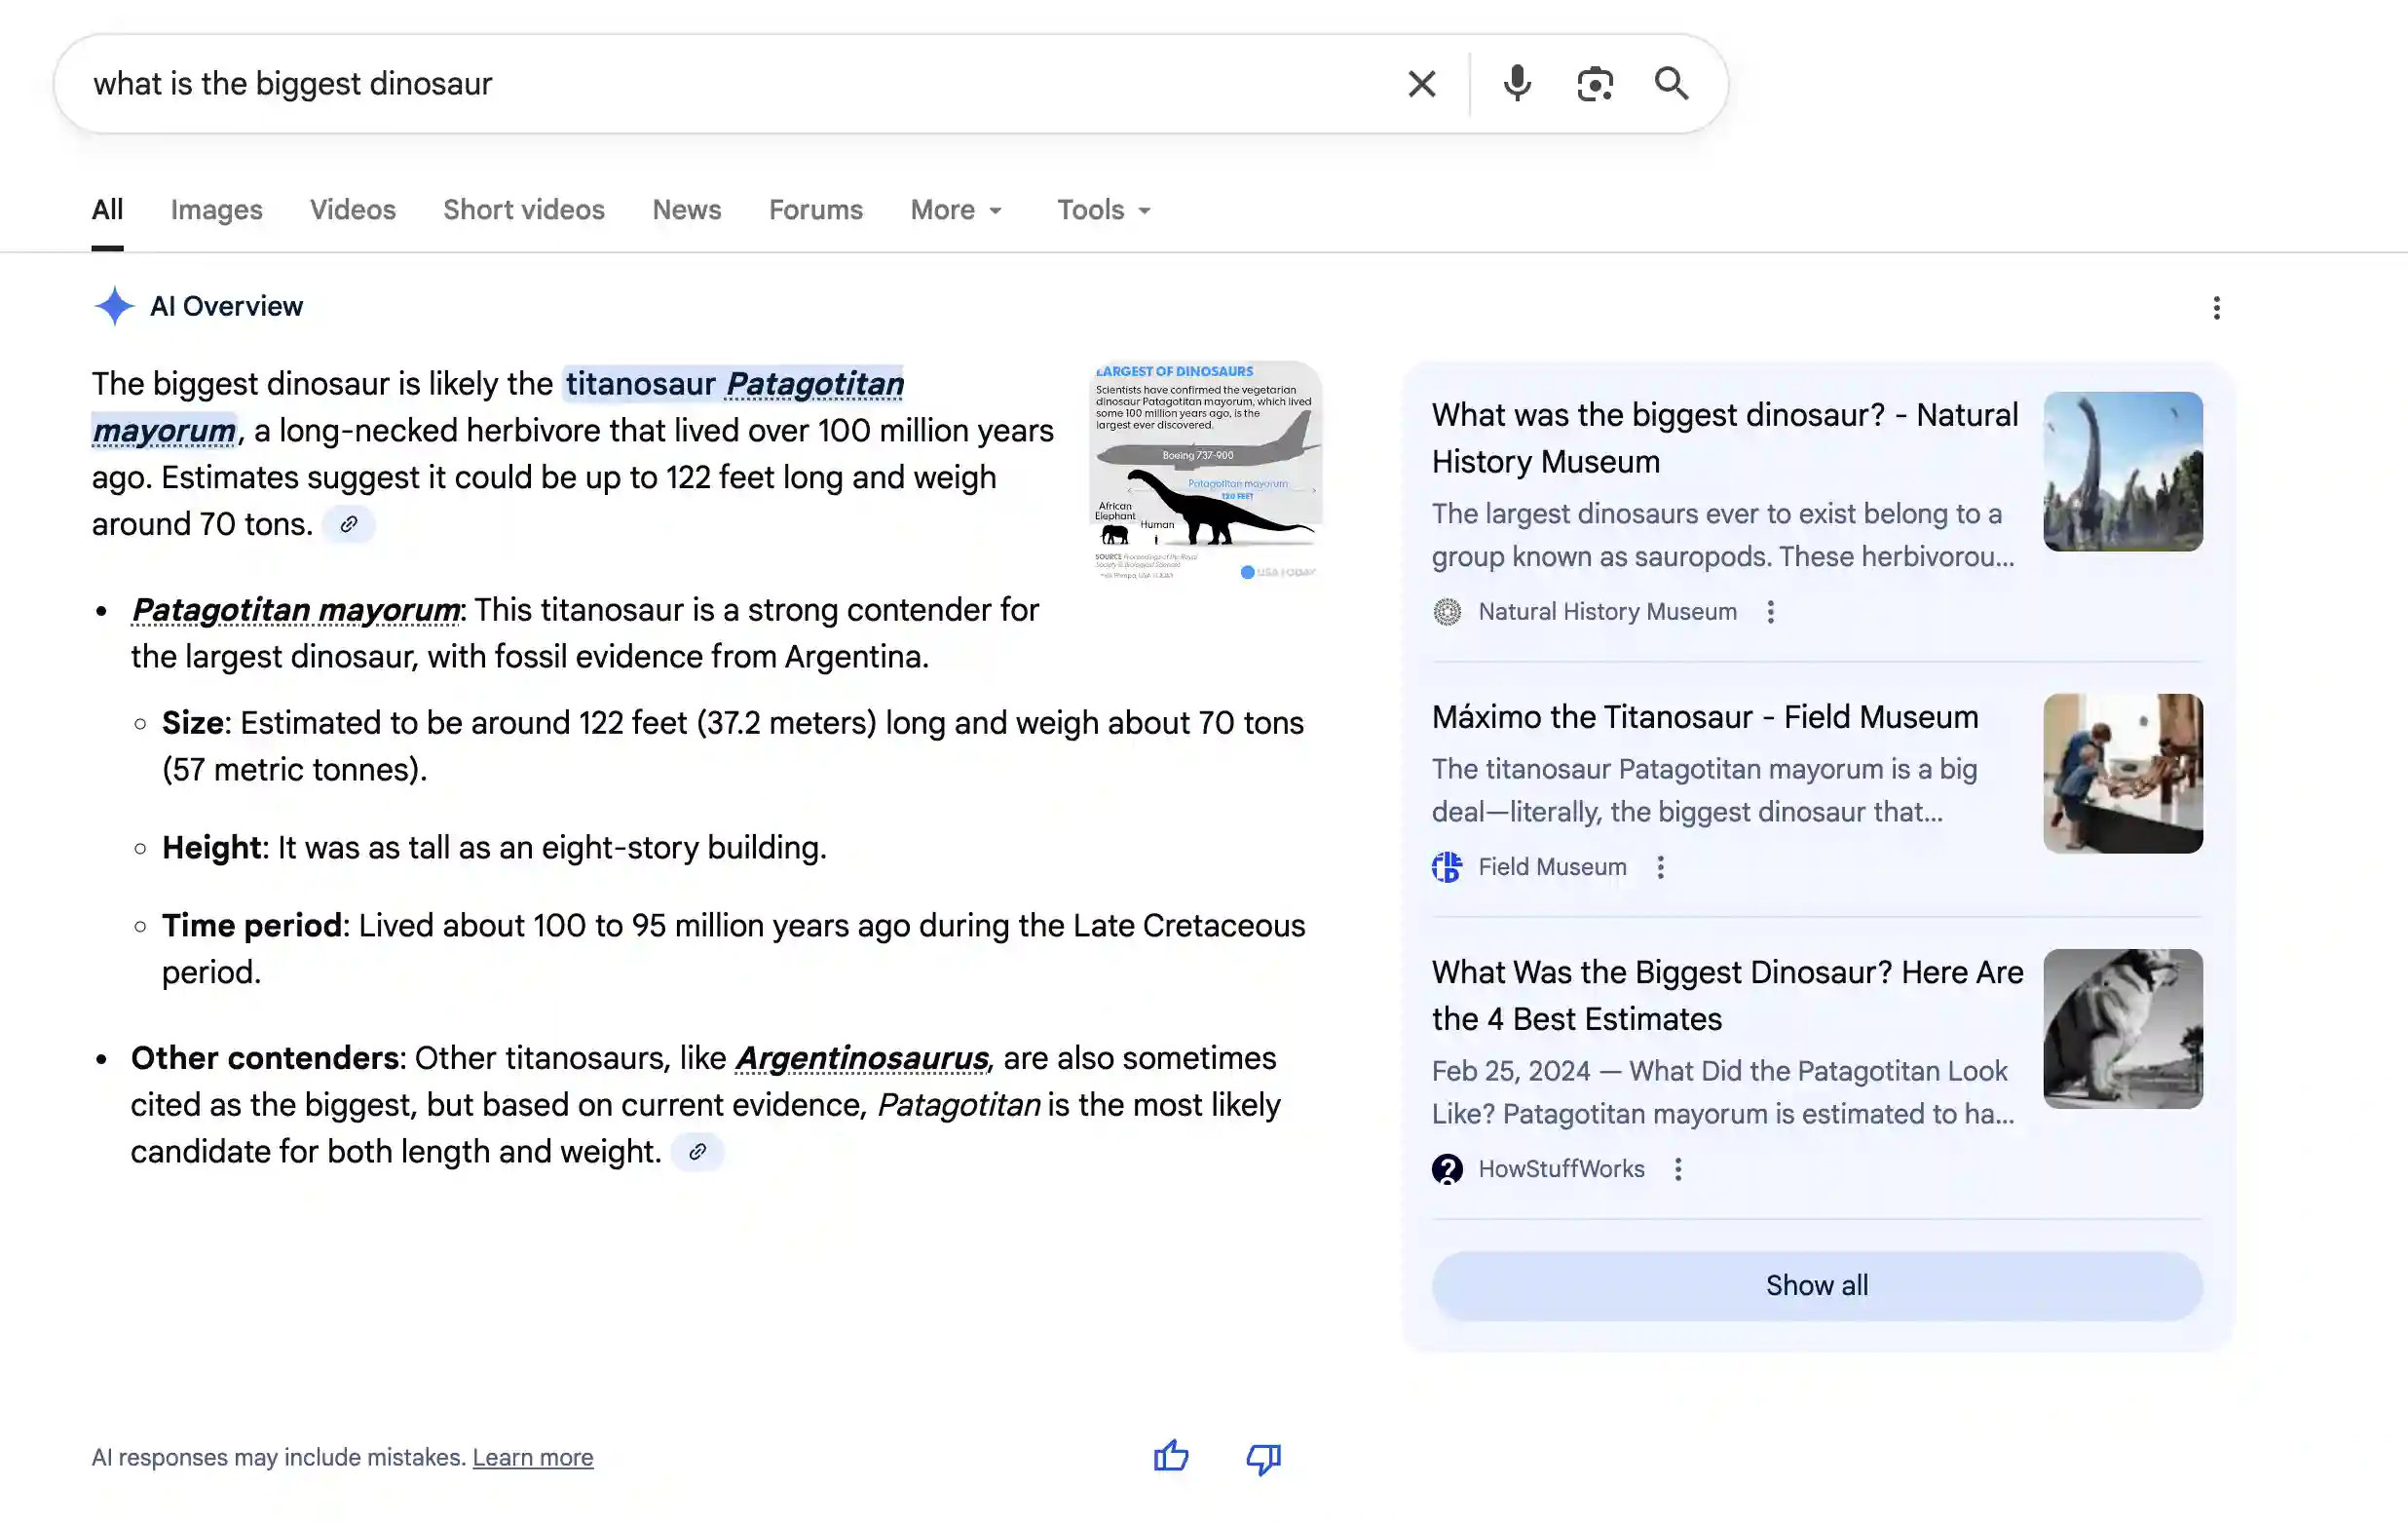Click the 'AI Overview' heading text

click(x=226, y=306)
